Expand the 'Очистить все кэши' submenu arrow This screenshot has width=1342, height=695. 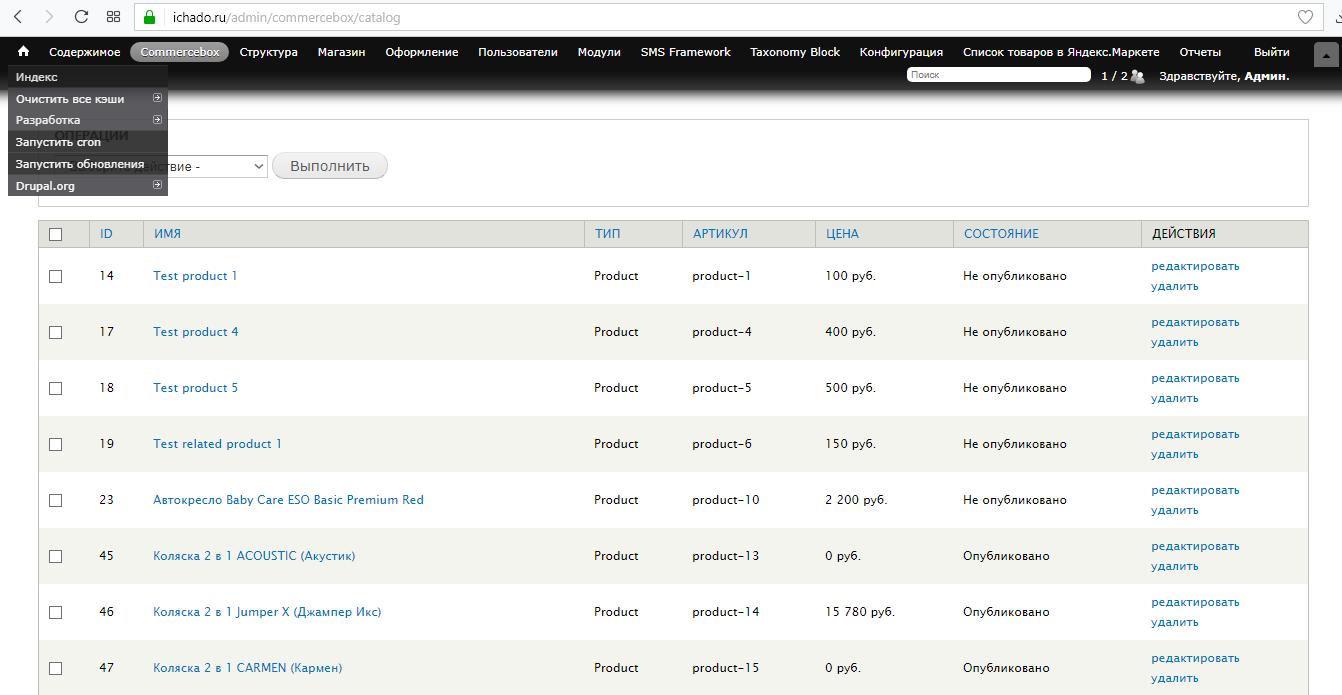click(157, 98)
